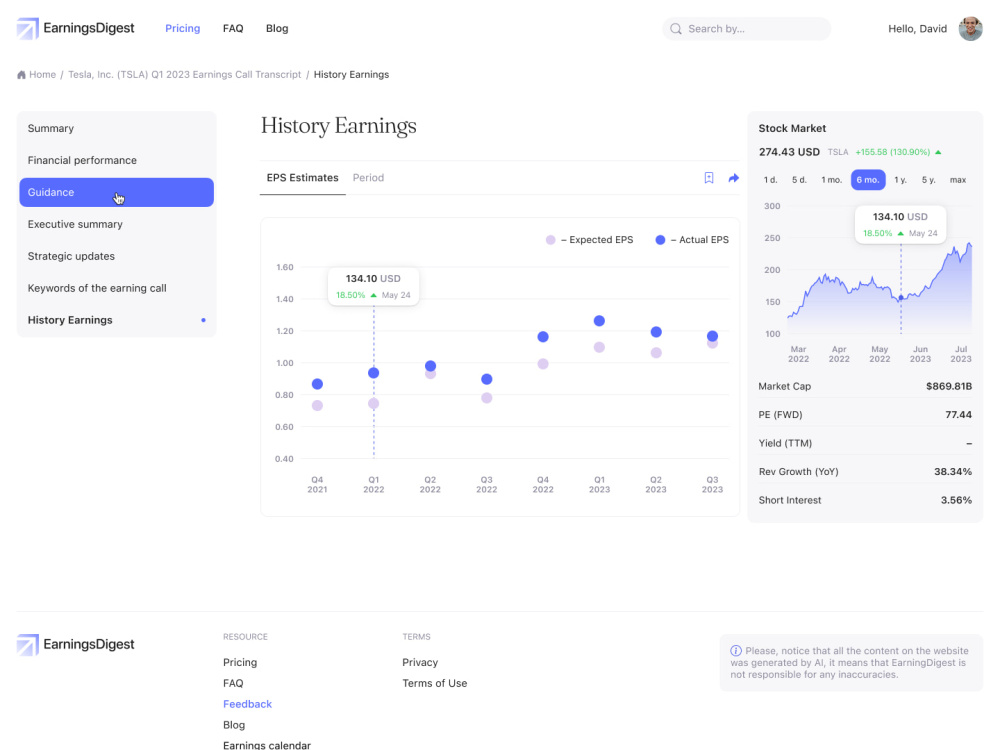Screen dimensions: 1000x750
Task: Select the 6 mo. time range
Action: pyautogui.click(x=868, y=180)
